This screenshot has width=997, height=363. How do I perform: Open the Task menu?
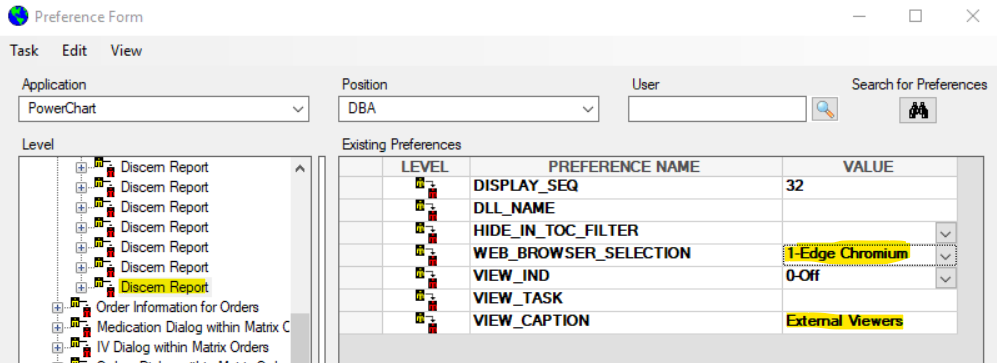[x=24, y=51]
